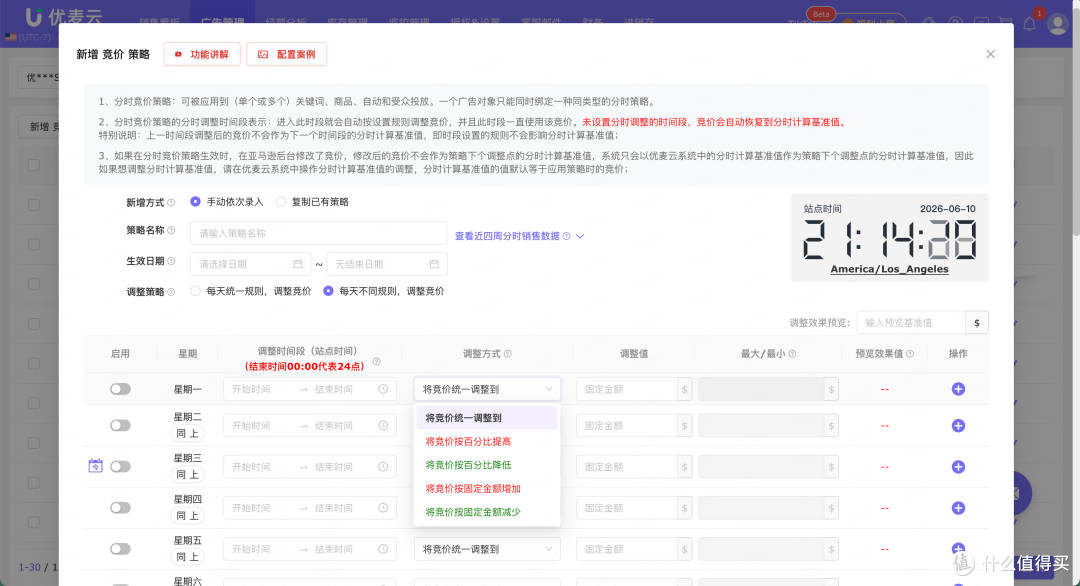The height and width of the screenshot is (586, 1080).
Task: Click the clock icon in 星期三 time field
Action: tap(383, 467)
